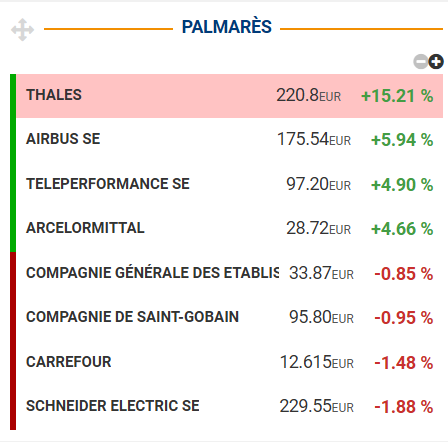This screenshot has height=442, width=448.
Task: Click Teleperformance +4.90 % variation
Action: pos(402,185)
